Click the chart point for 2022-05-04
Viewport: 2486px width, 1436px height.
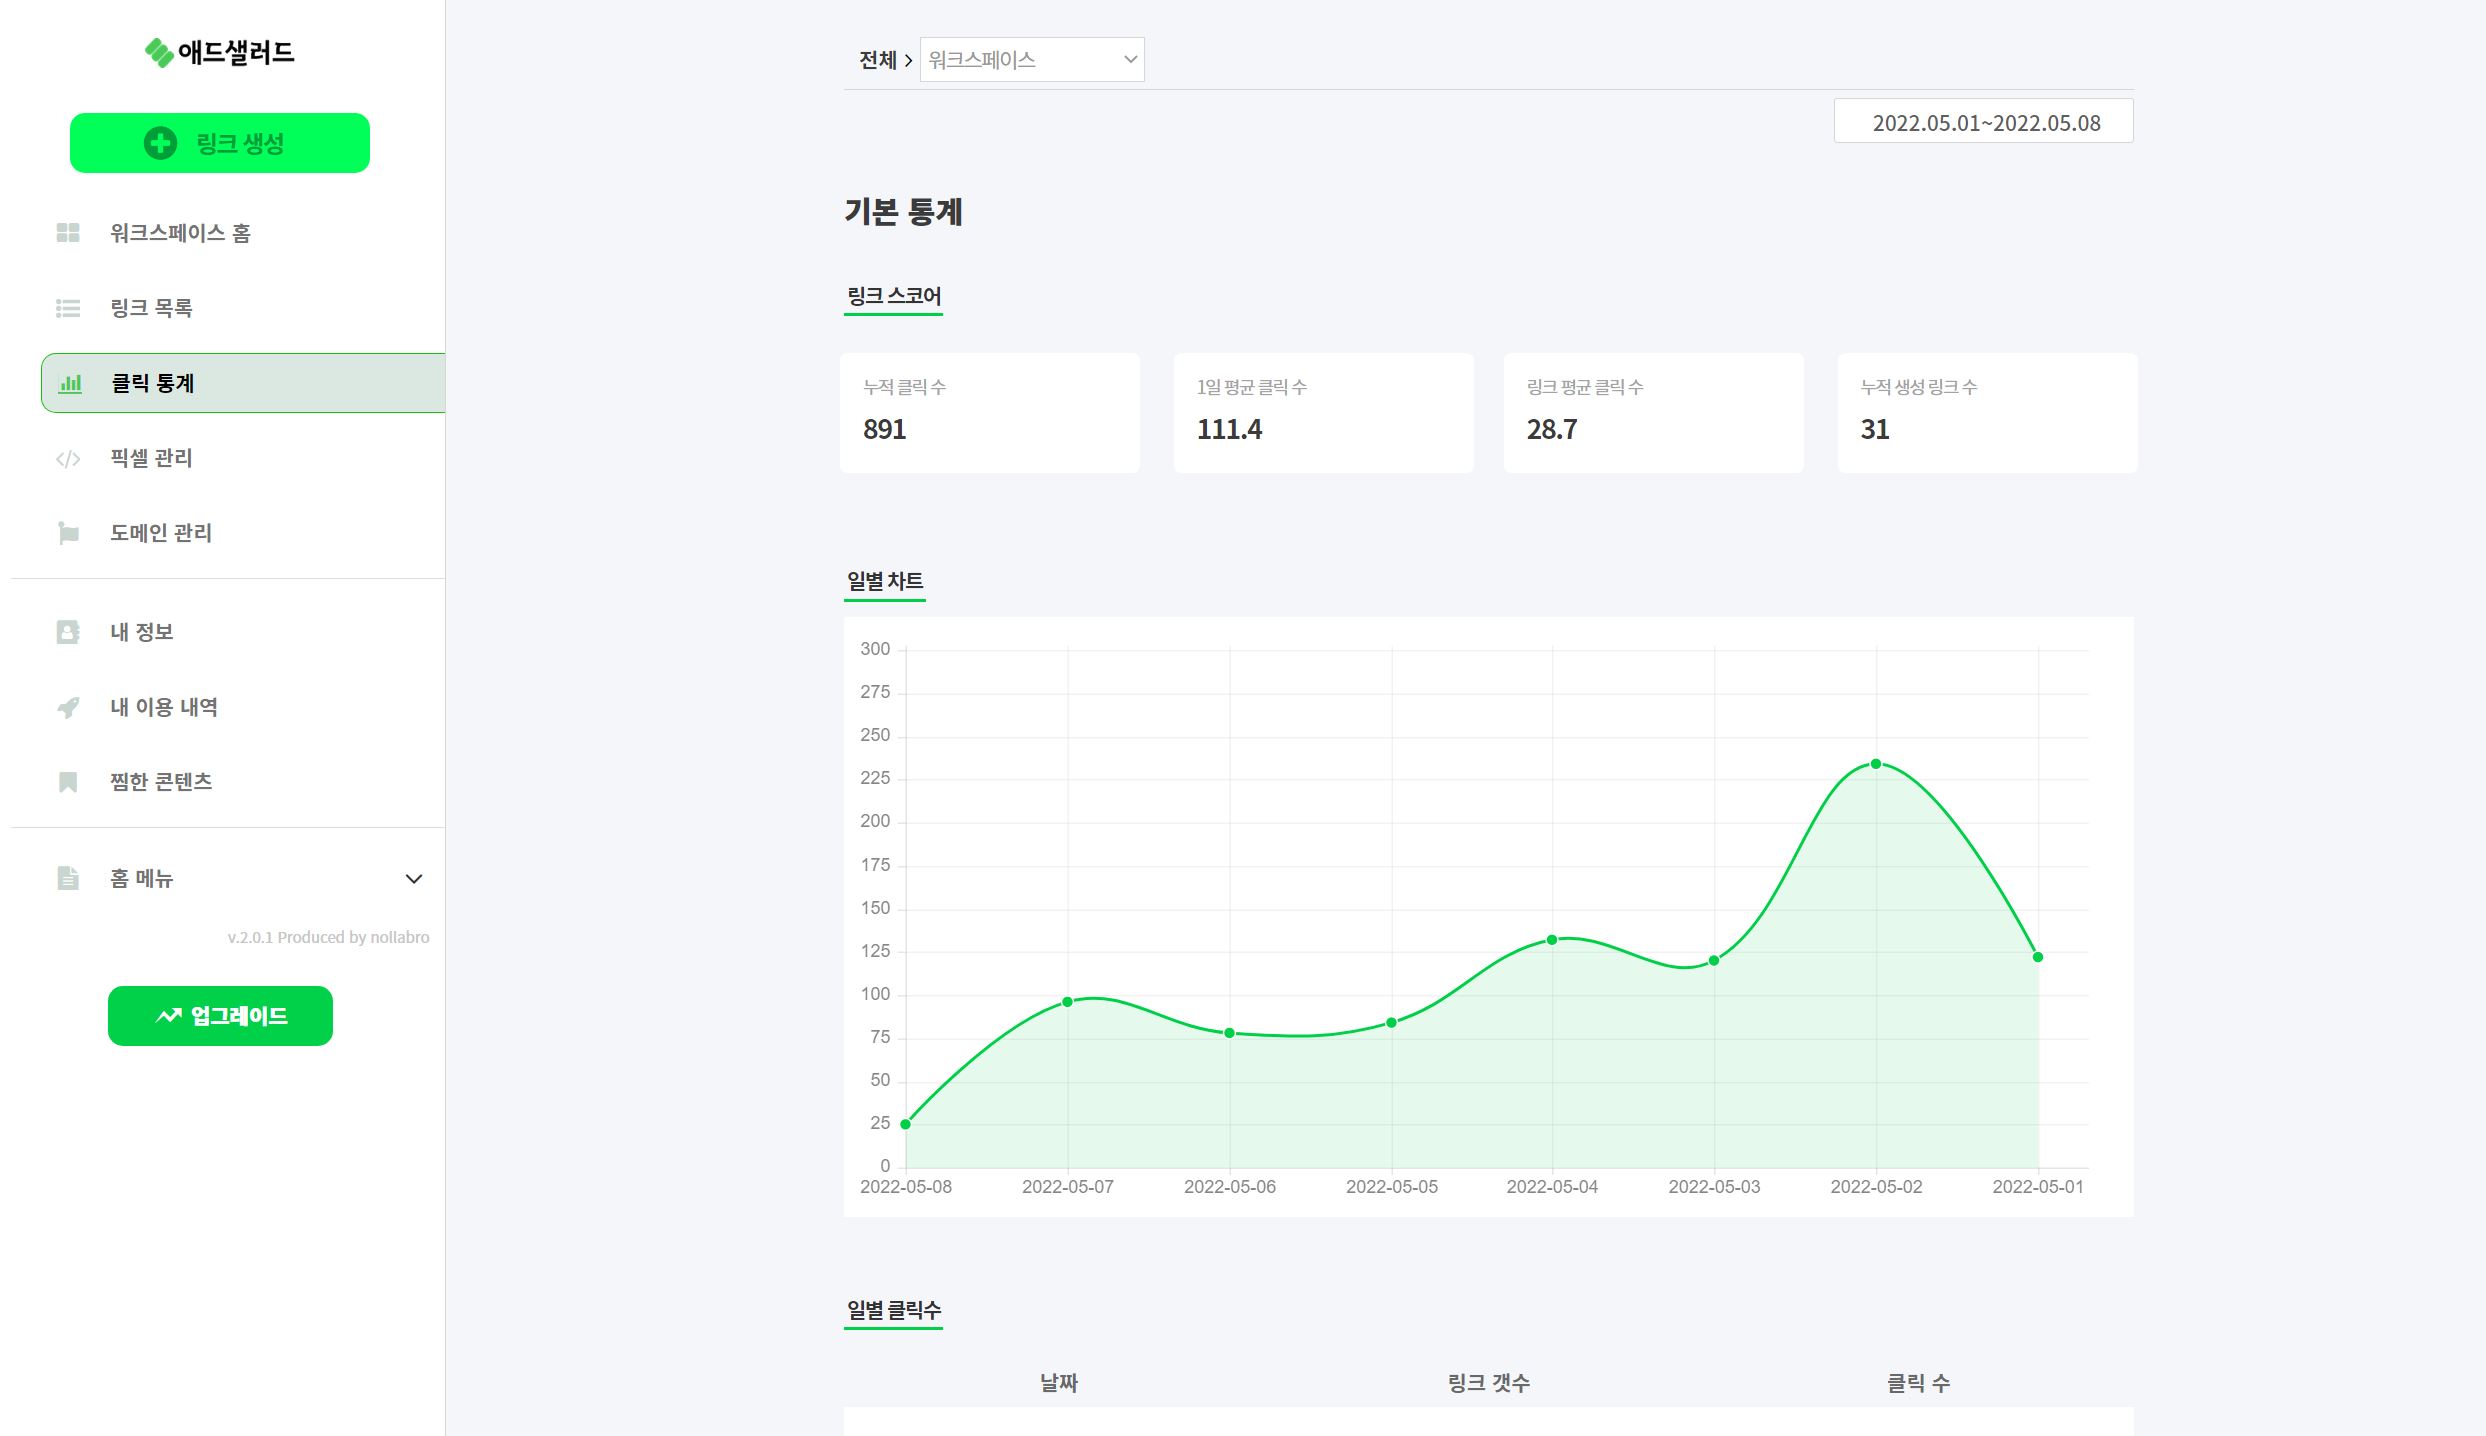(x=1552, y=940)
